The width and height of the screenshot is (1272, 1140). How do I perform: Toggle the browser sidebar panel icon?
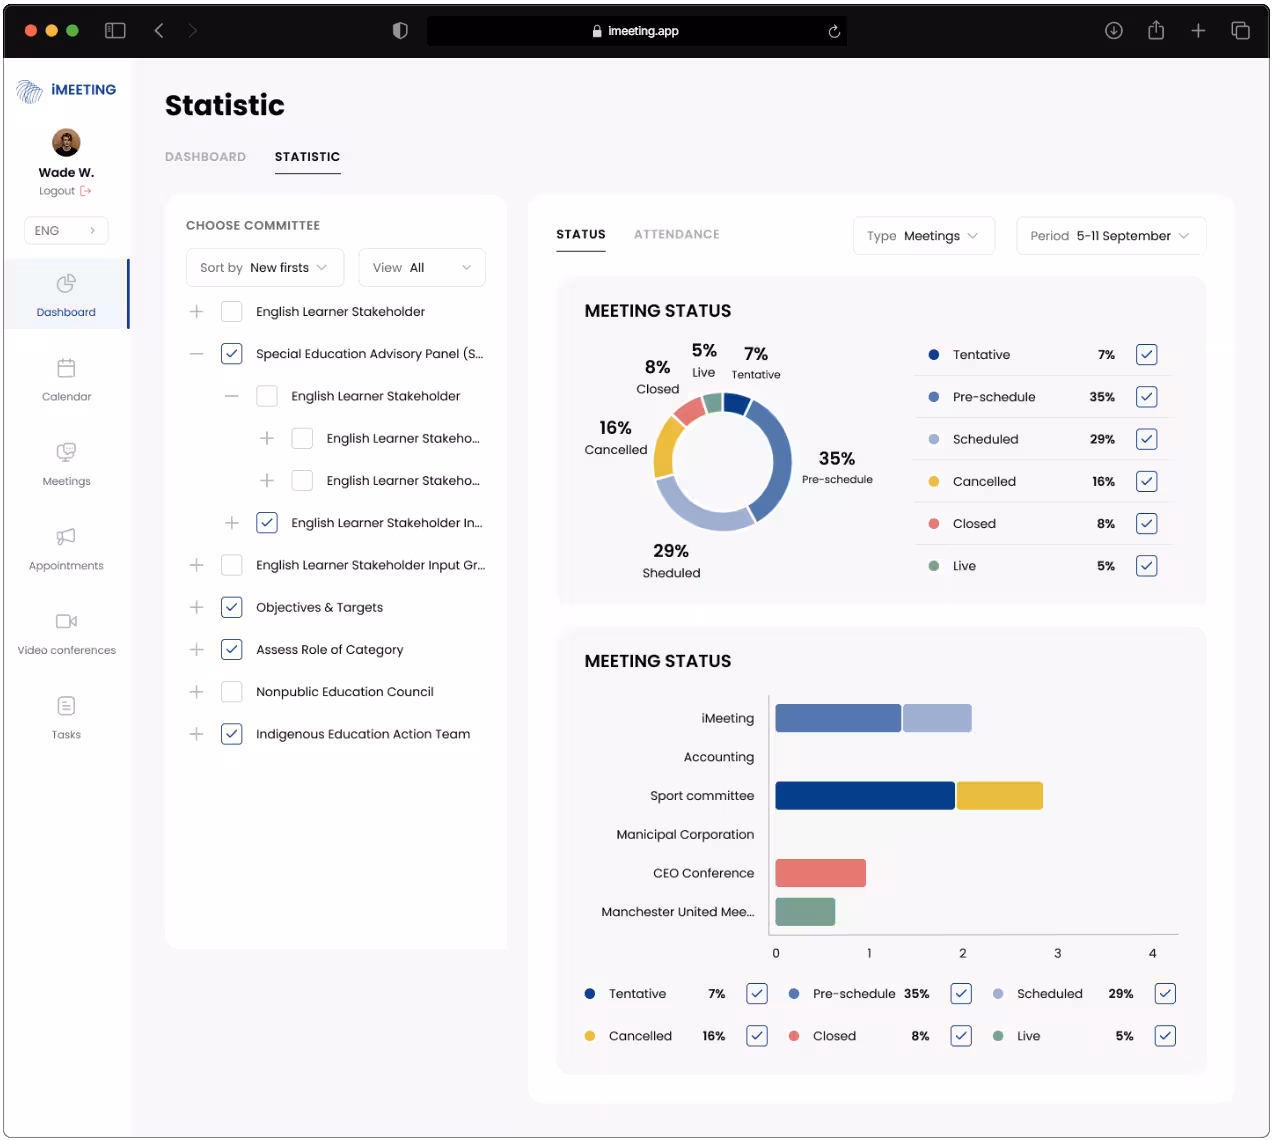tap(115, 31)
